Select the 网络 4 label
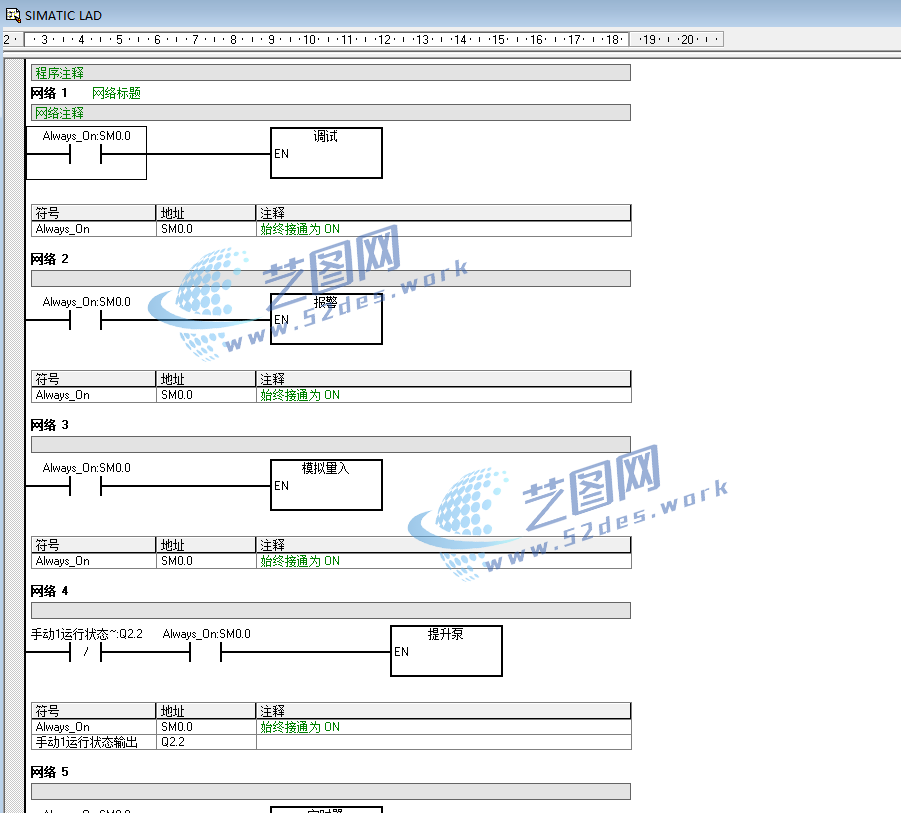This screenshot has height=813, width=901. click(49, 591)
